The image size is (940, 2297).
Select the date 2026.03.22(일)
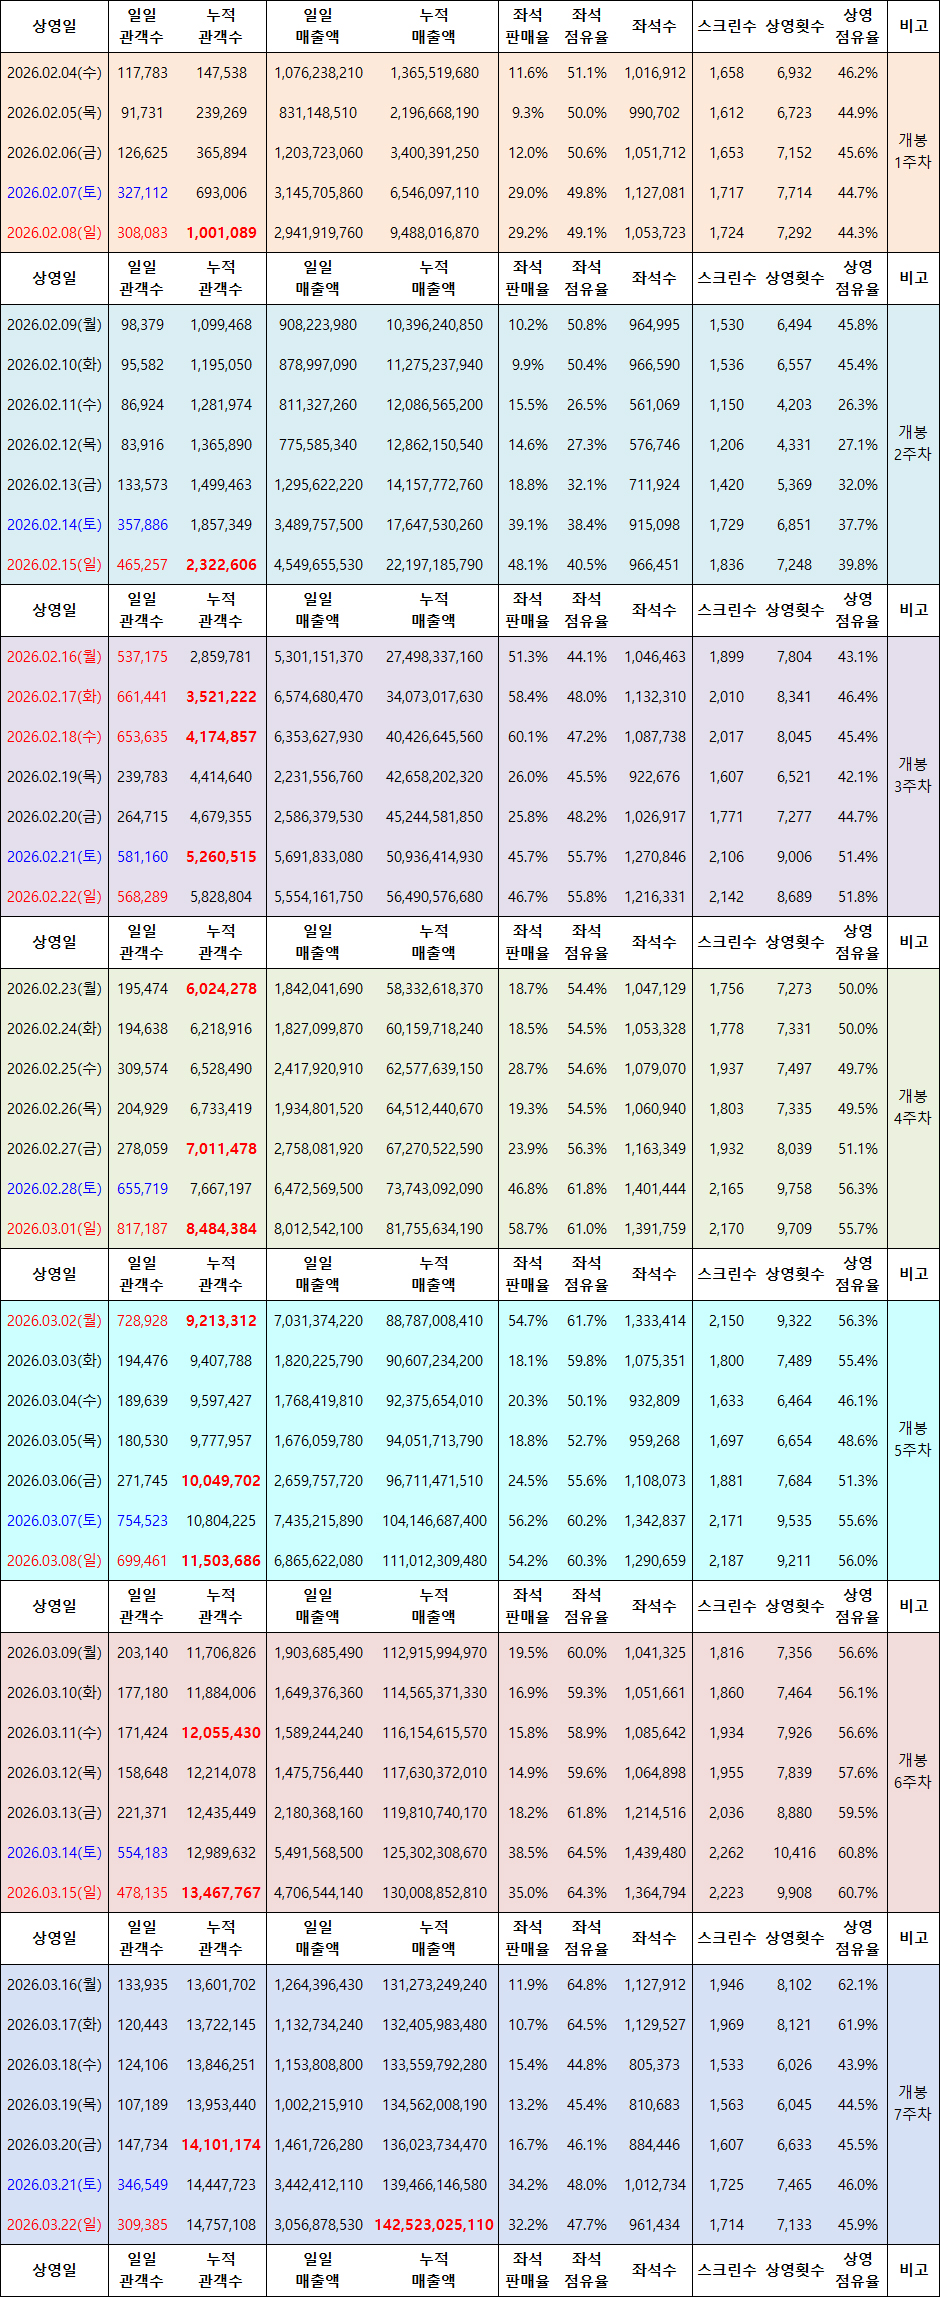(x=54, y=2225)
